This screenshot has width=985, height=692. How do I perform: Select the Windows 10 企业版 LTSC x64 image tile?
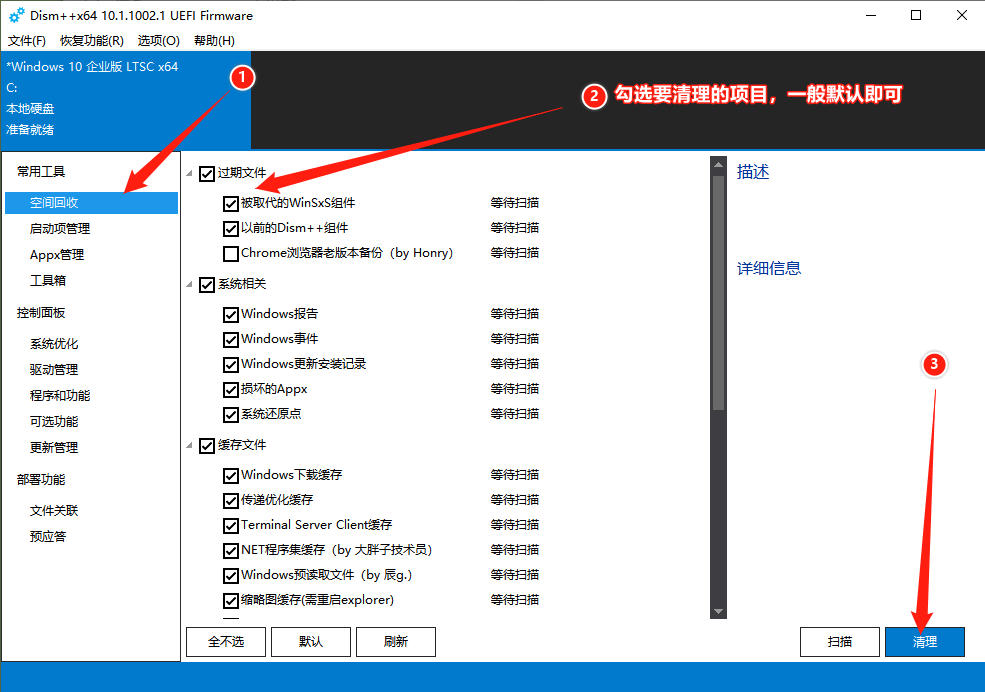[126, 100]
